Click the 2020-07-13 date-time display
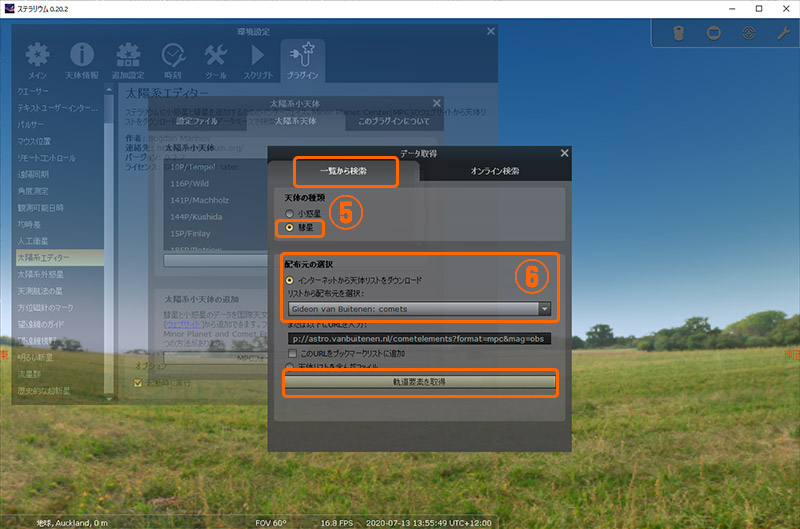800x529 pixels. 429,523
